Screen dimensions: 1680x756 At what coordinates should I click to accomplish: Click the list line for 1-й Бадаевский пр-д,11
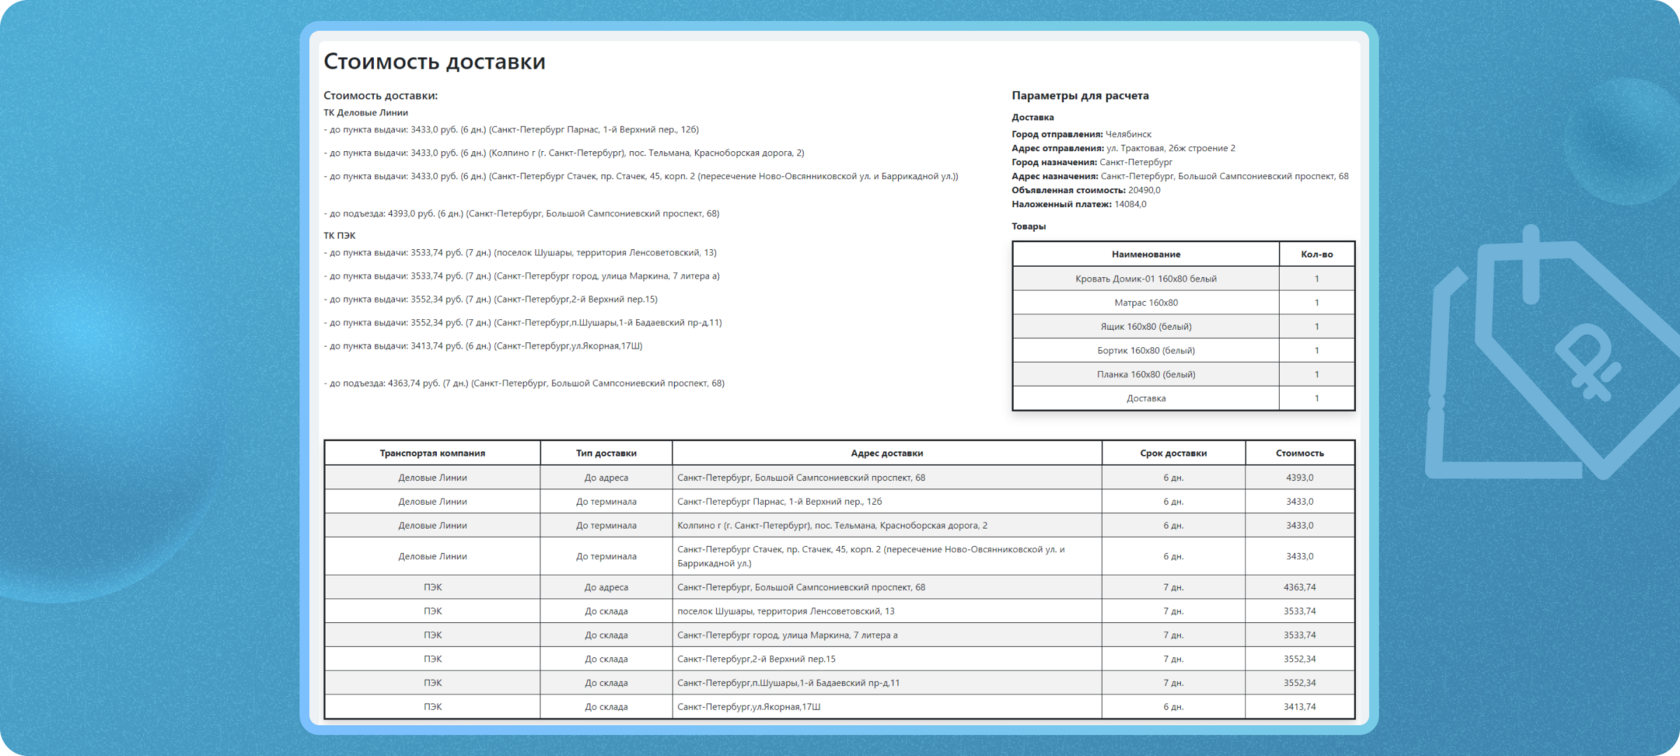[x=522, y=323]
